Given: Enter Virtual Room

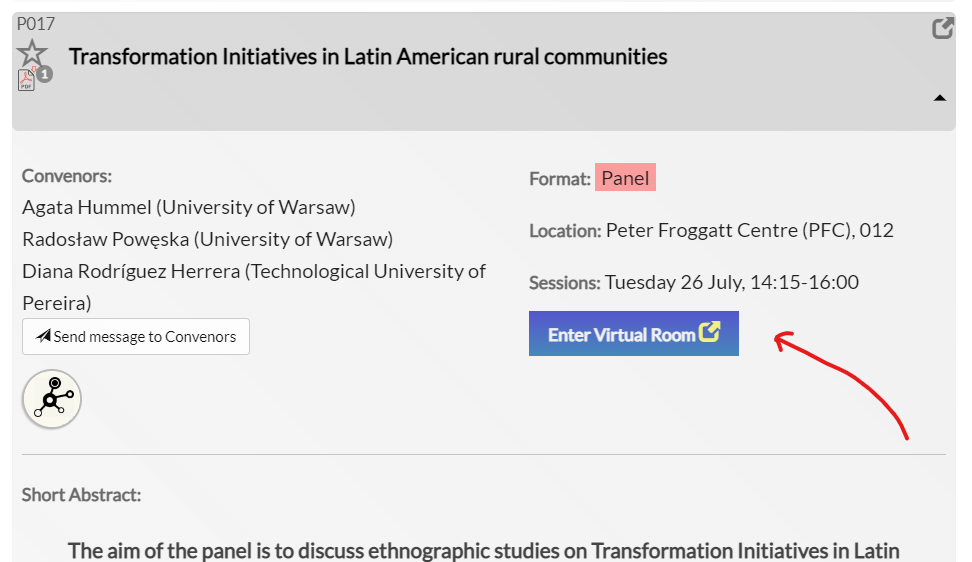Looking at the screenshot, I should click(633, 334).
